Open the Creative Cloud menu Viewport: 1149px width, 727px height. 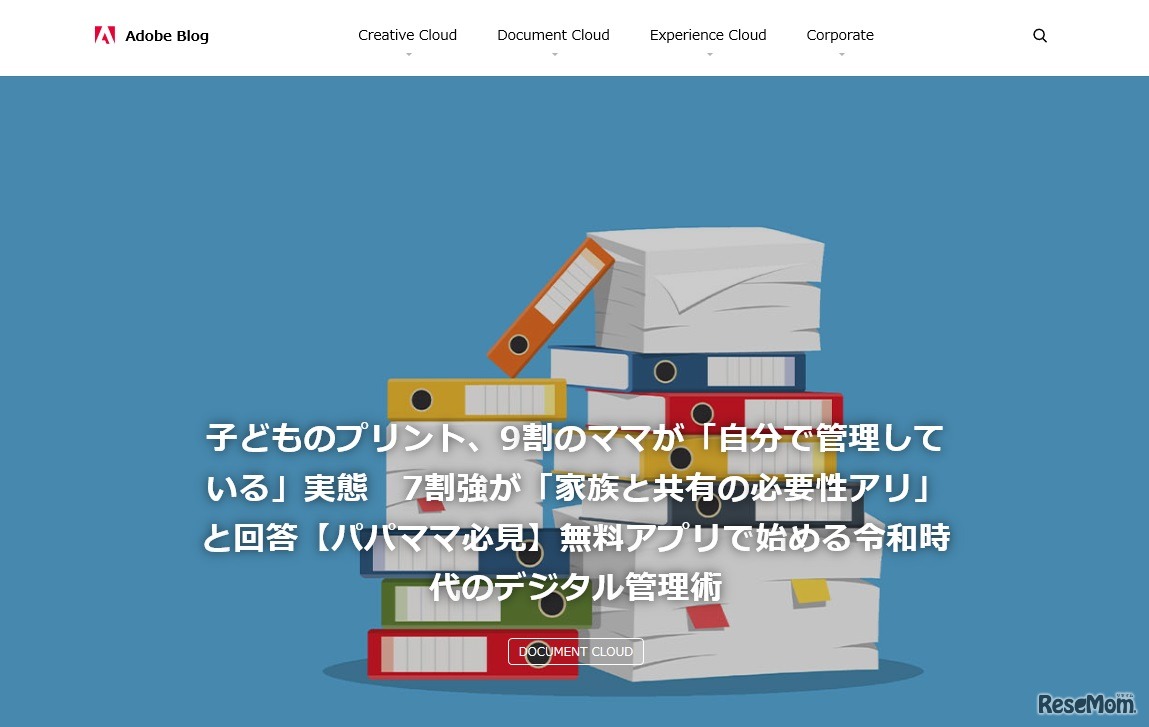click(x=407, y=34)
